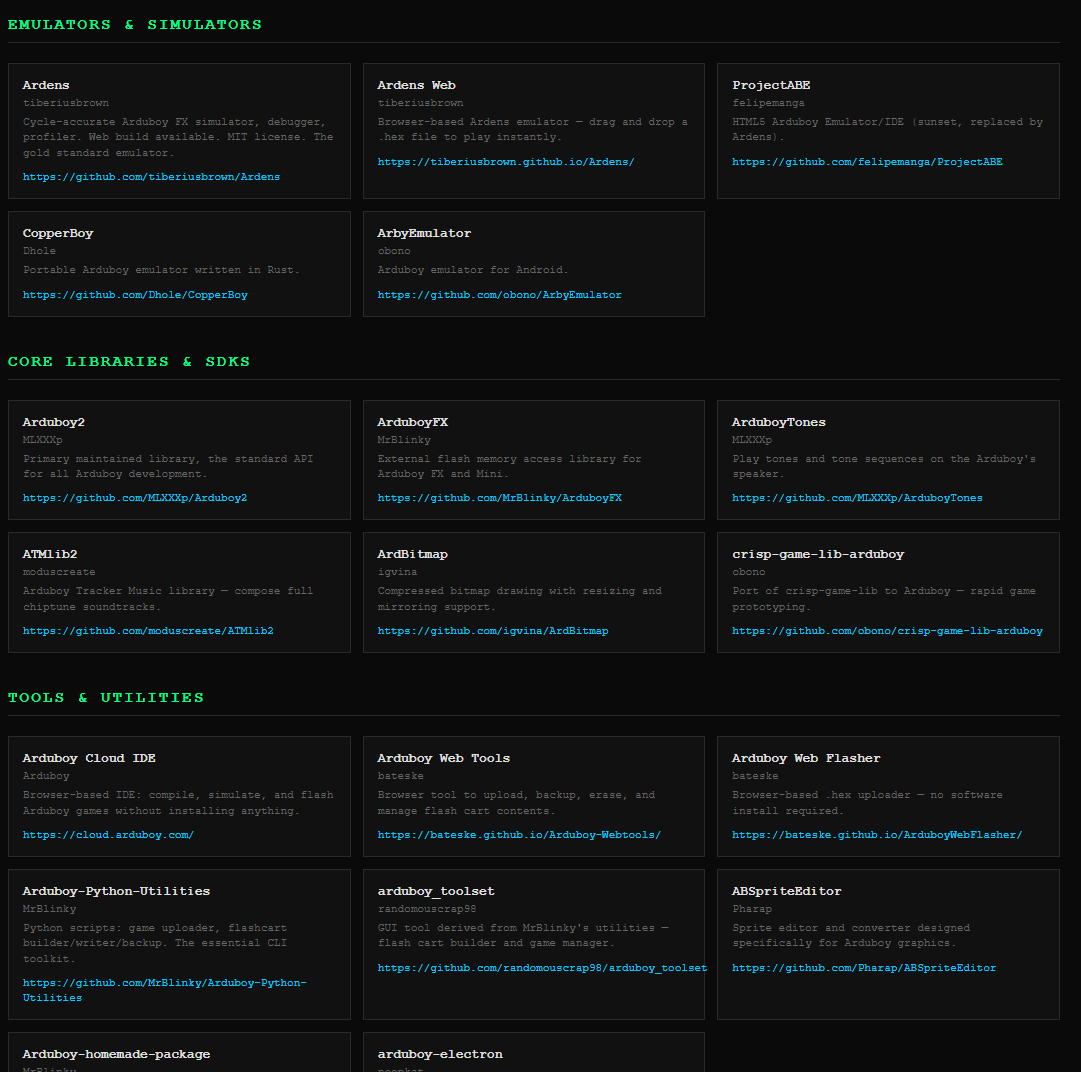The image size is (1081, 1072).
Task: Open the felipemanga/ProjectABE GitHub link
Action: [x=867, y=162]
